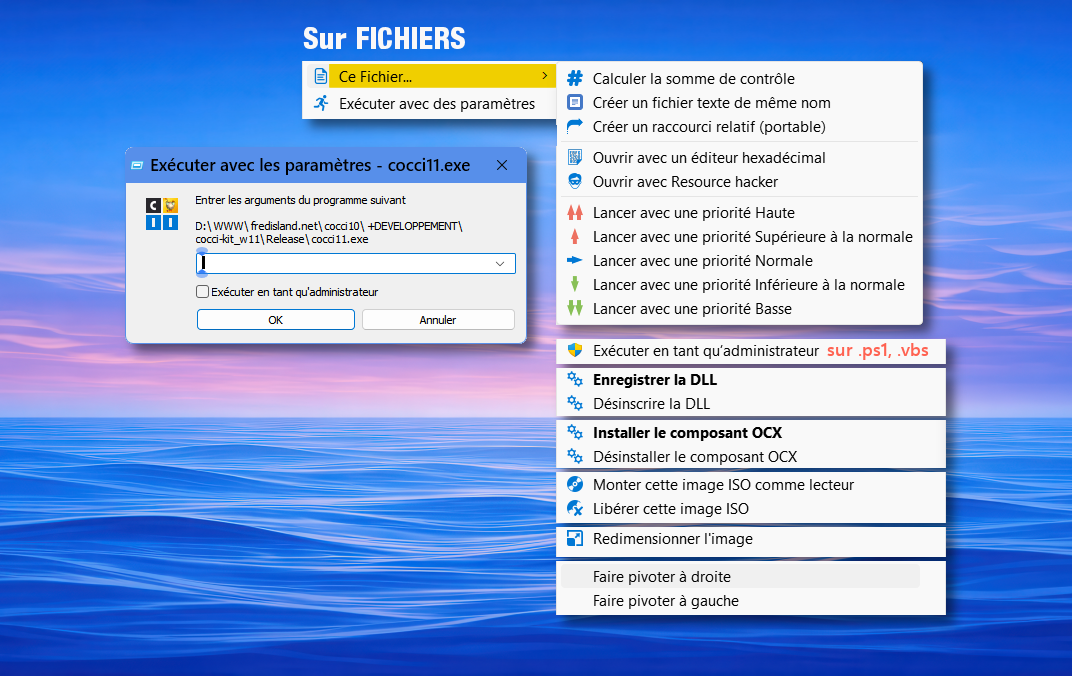
Task: Click the resize image icon
Action: [575, 538]
